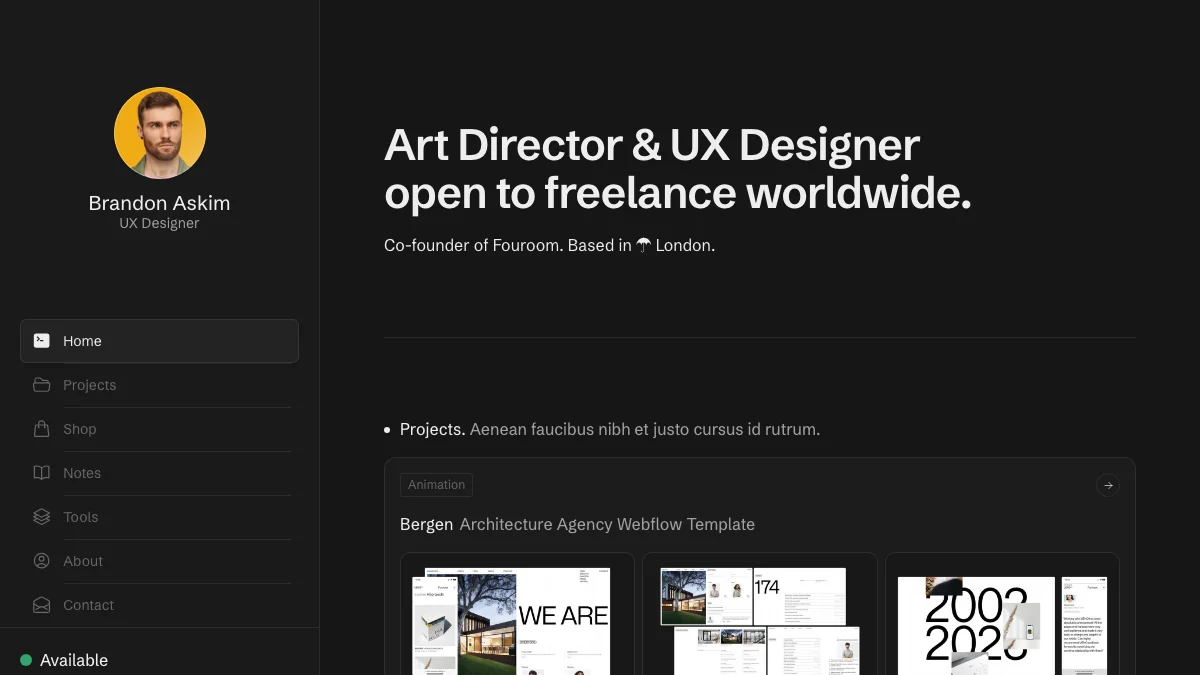Open the Bergen thumbnail showing '174'
1200x675 pixels.
[760, 614]
